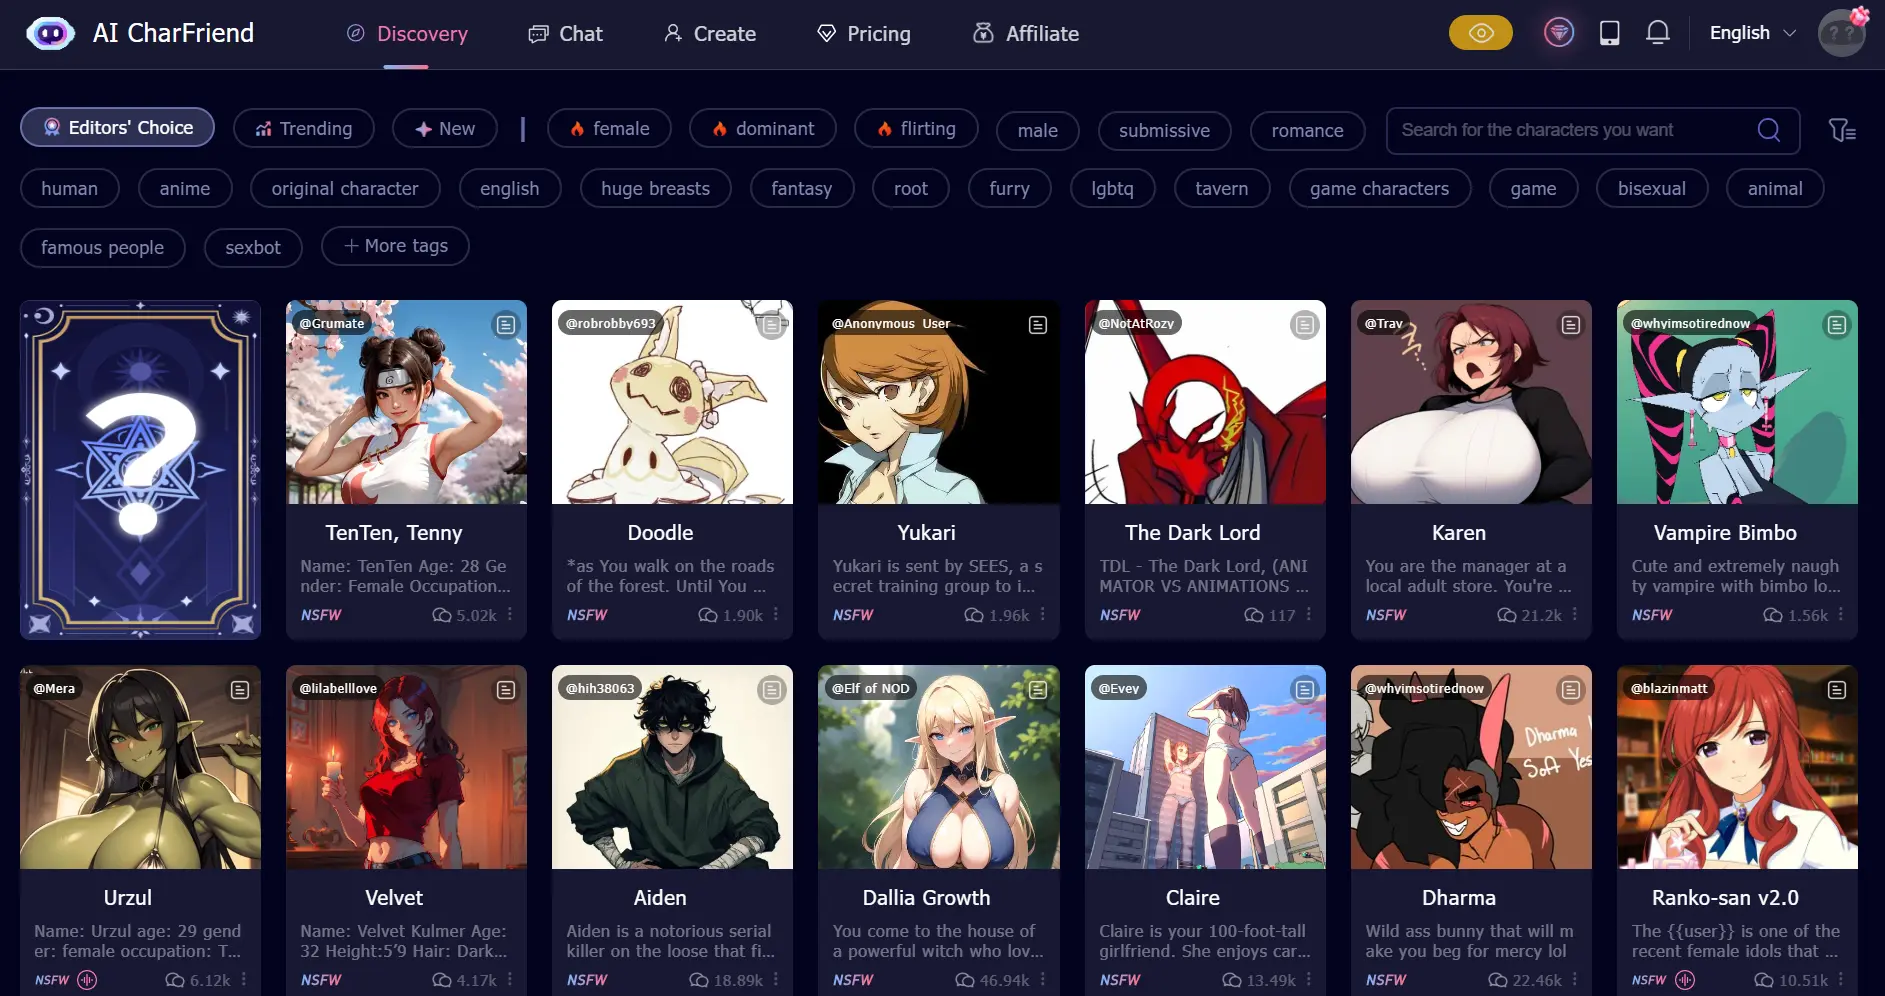The height and width of the screenshot is (996, 1885).
Task: Open the mystery question mark card
Action: coord(140,469)
